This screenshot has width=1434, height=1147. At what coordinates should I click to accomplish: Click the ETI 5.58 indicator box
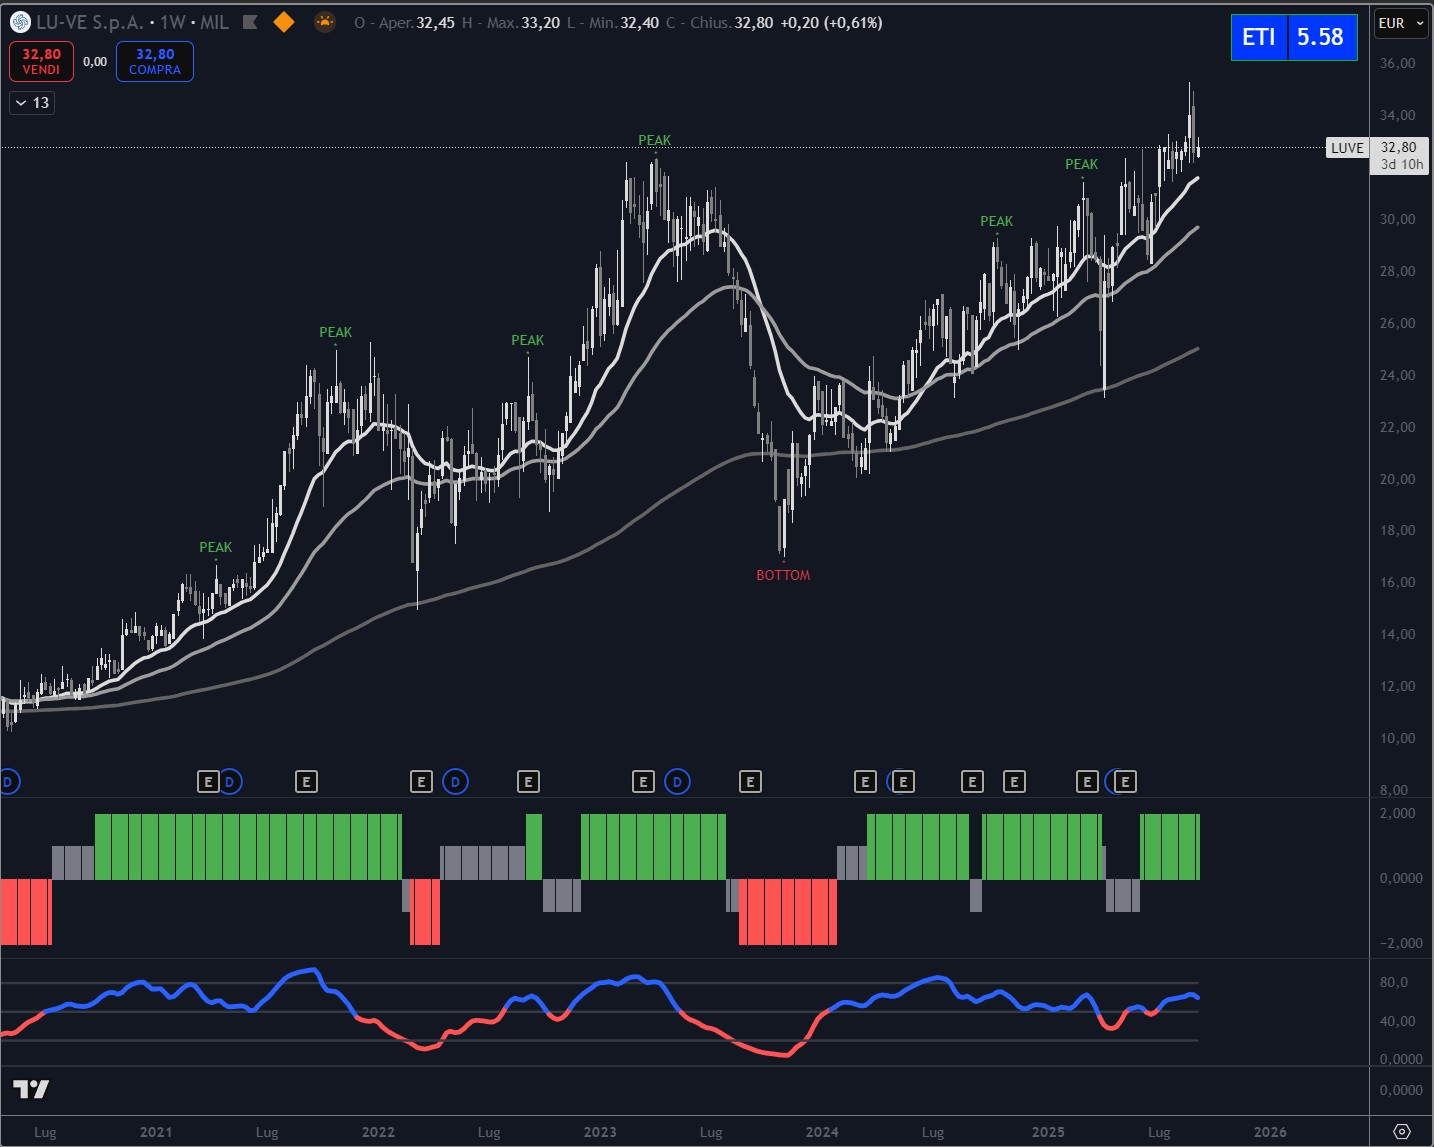coord(1293,38)
